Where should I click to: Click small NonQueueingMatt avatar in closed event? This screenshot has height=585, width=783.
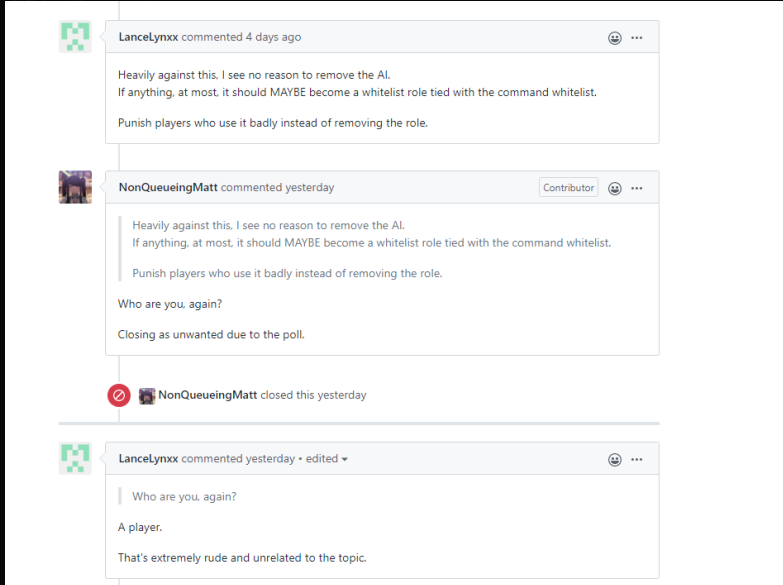[147, 395]
